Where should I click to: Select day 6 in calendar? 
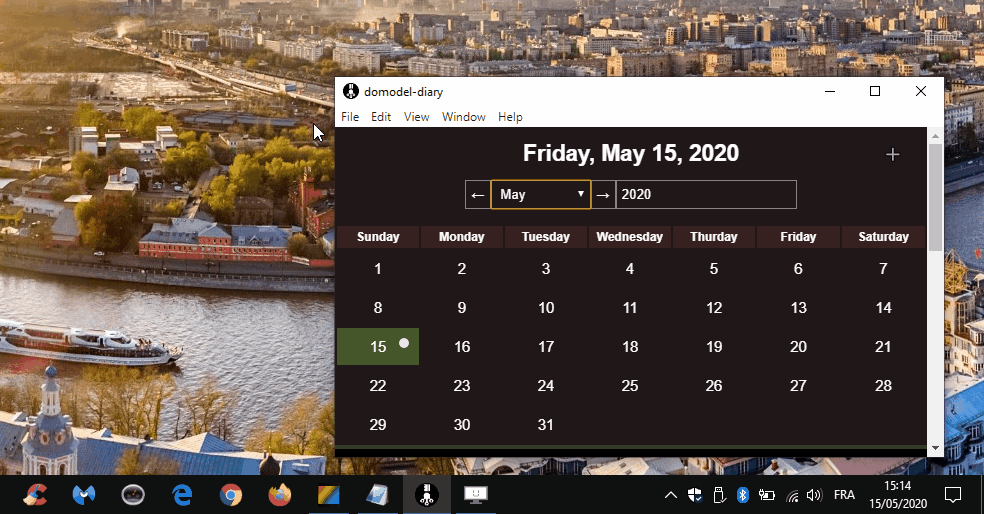pyautogui.click(x=798, y=269)
